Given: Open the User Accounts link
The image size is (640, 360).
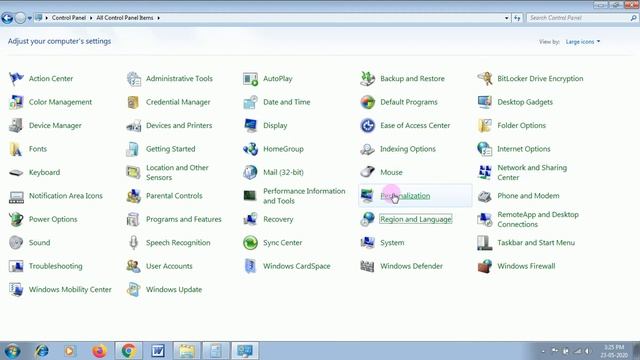Looking at the screenshot, I should coord(169,266).
